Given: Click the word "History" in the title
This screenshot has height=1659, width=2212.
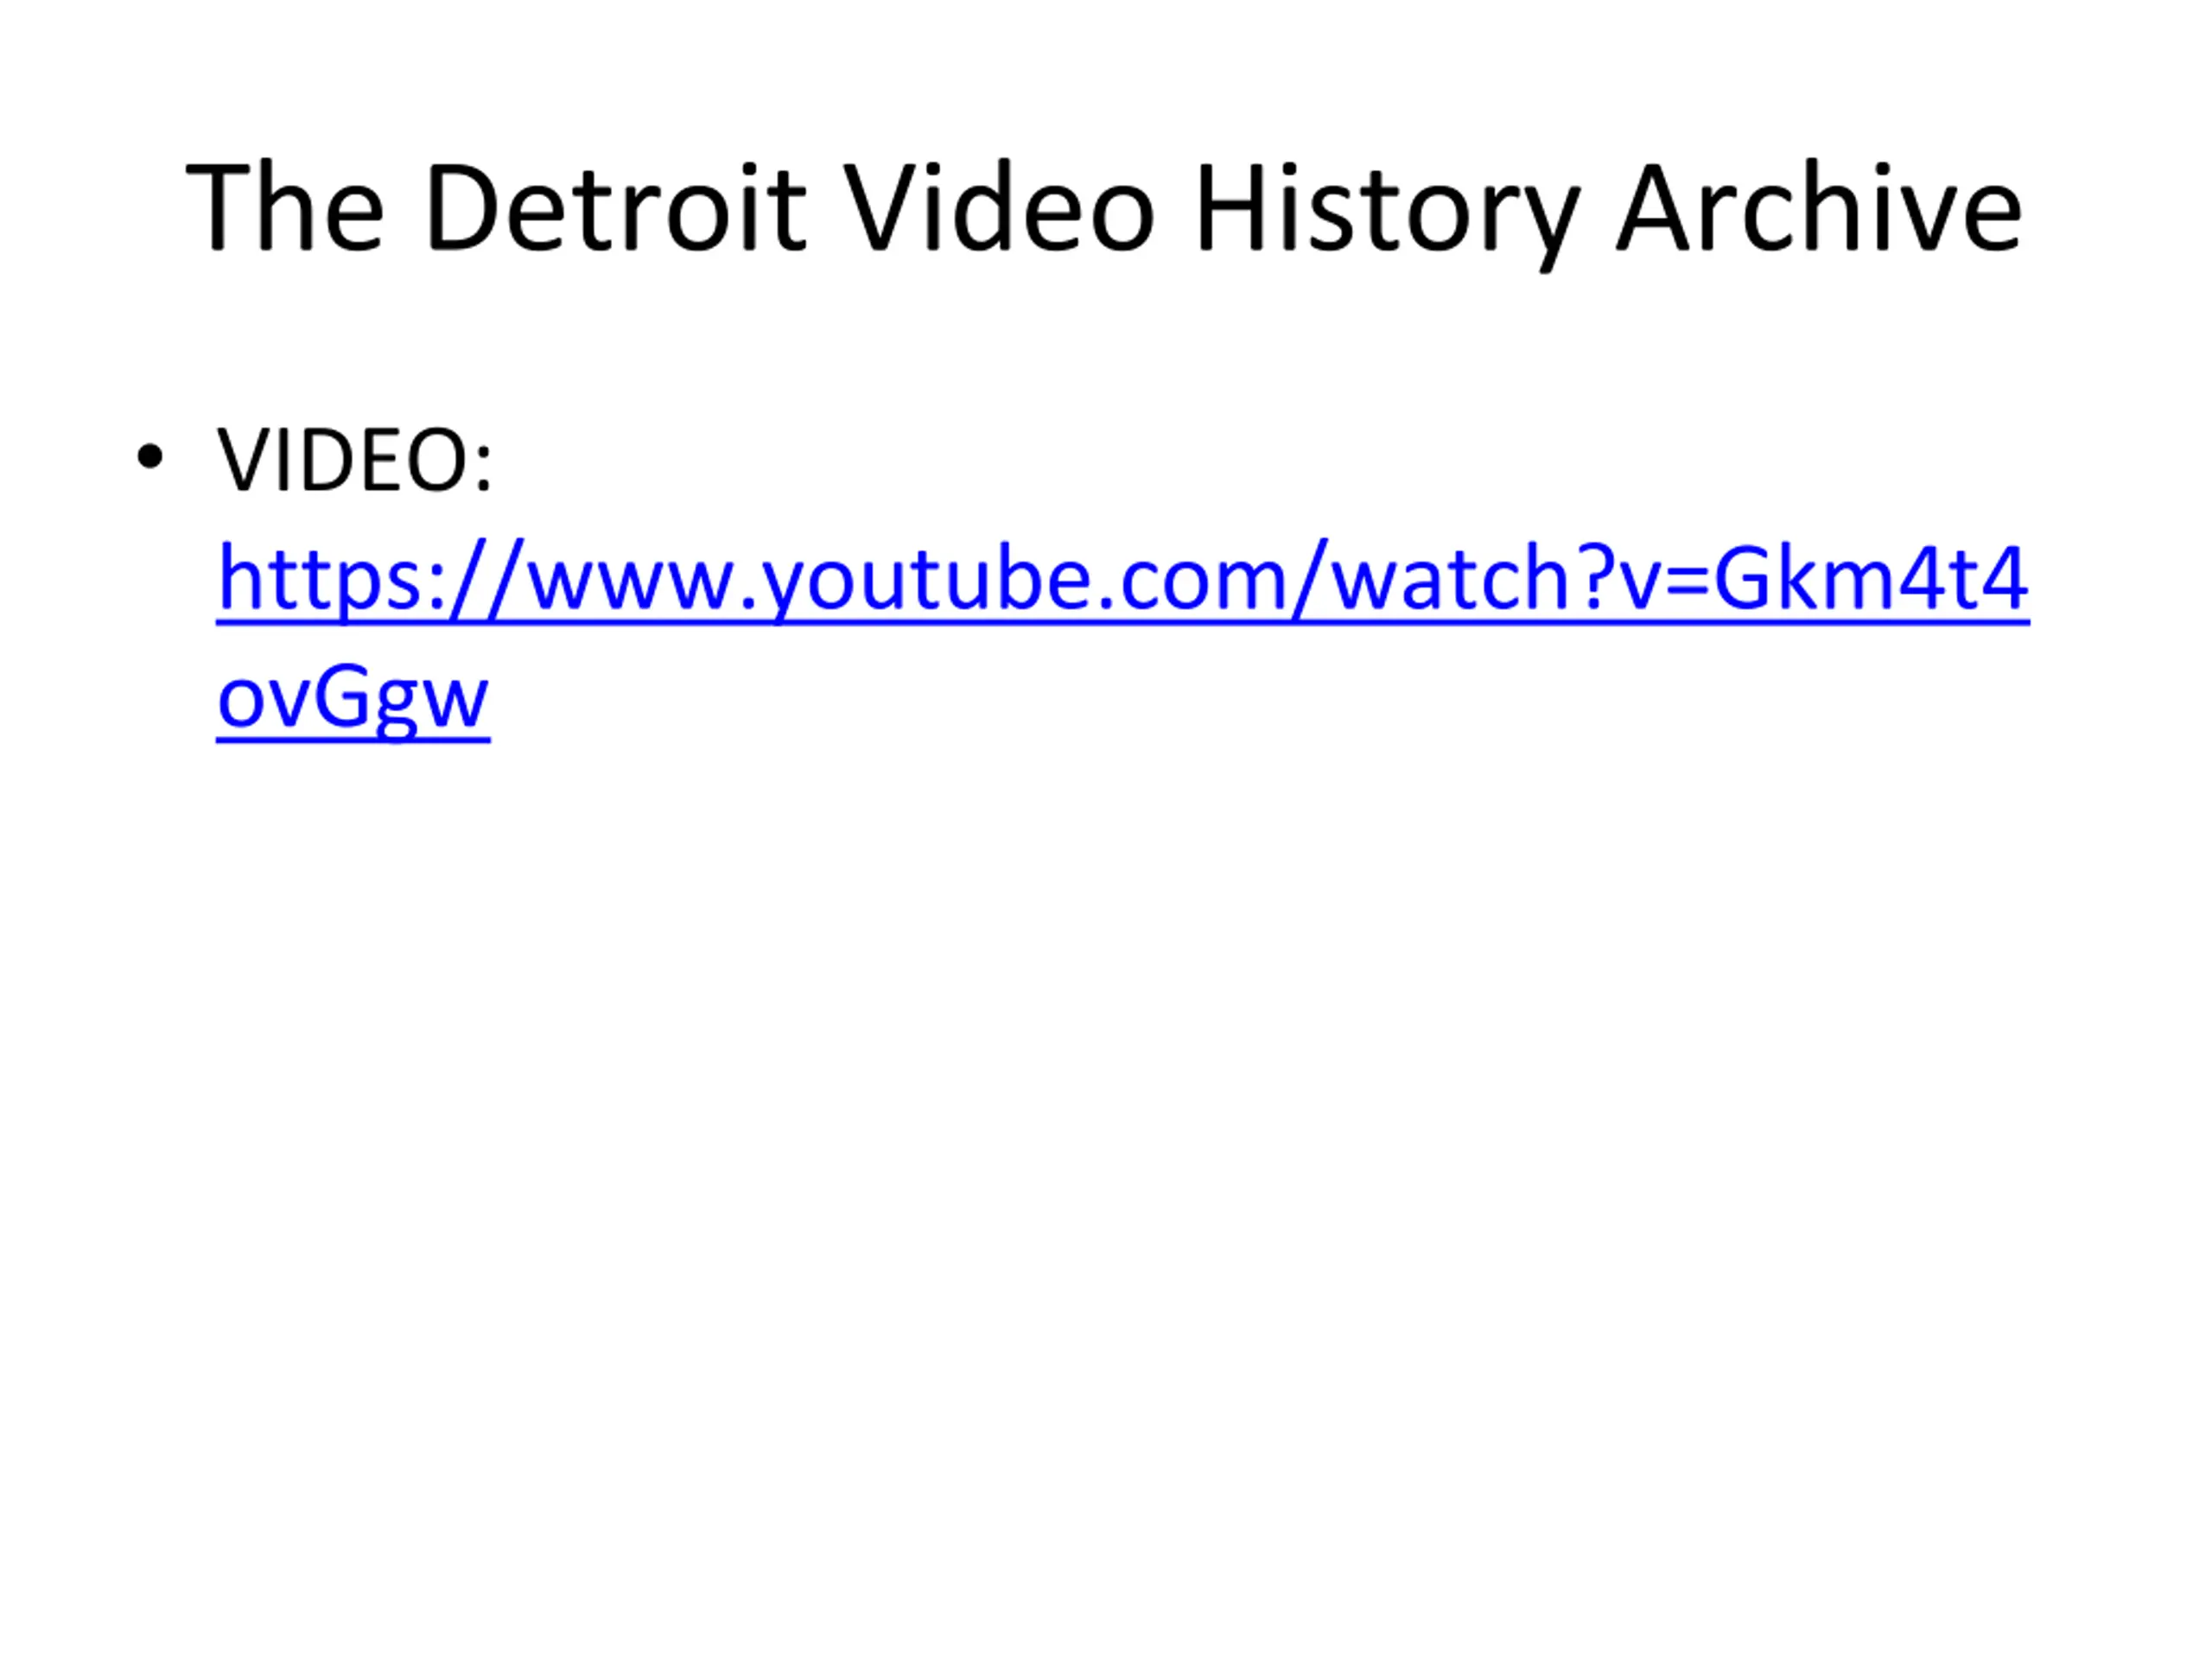Looking at the screenshot, I should coord(1388,214).
